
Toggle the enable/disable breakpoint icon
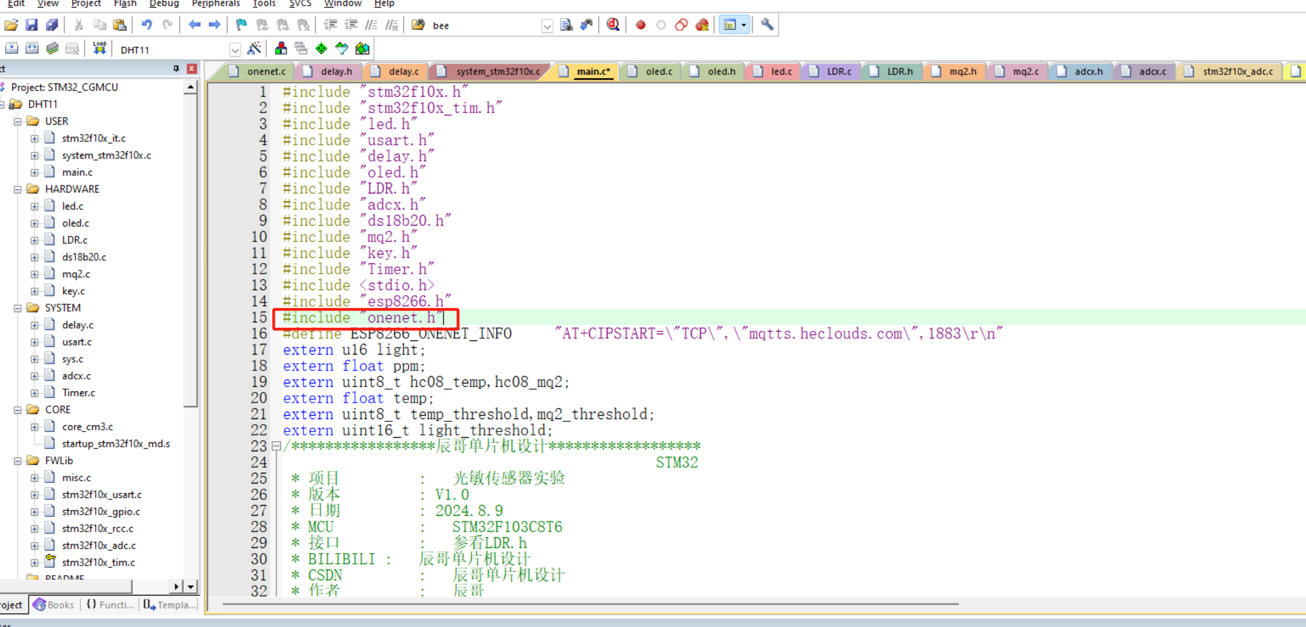pyautogui.click(x=661, y=24)
